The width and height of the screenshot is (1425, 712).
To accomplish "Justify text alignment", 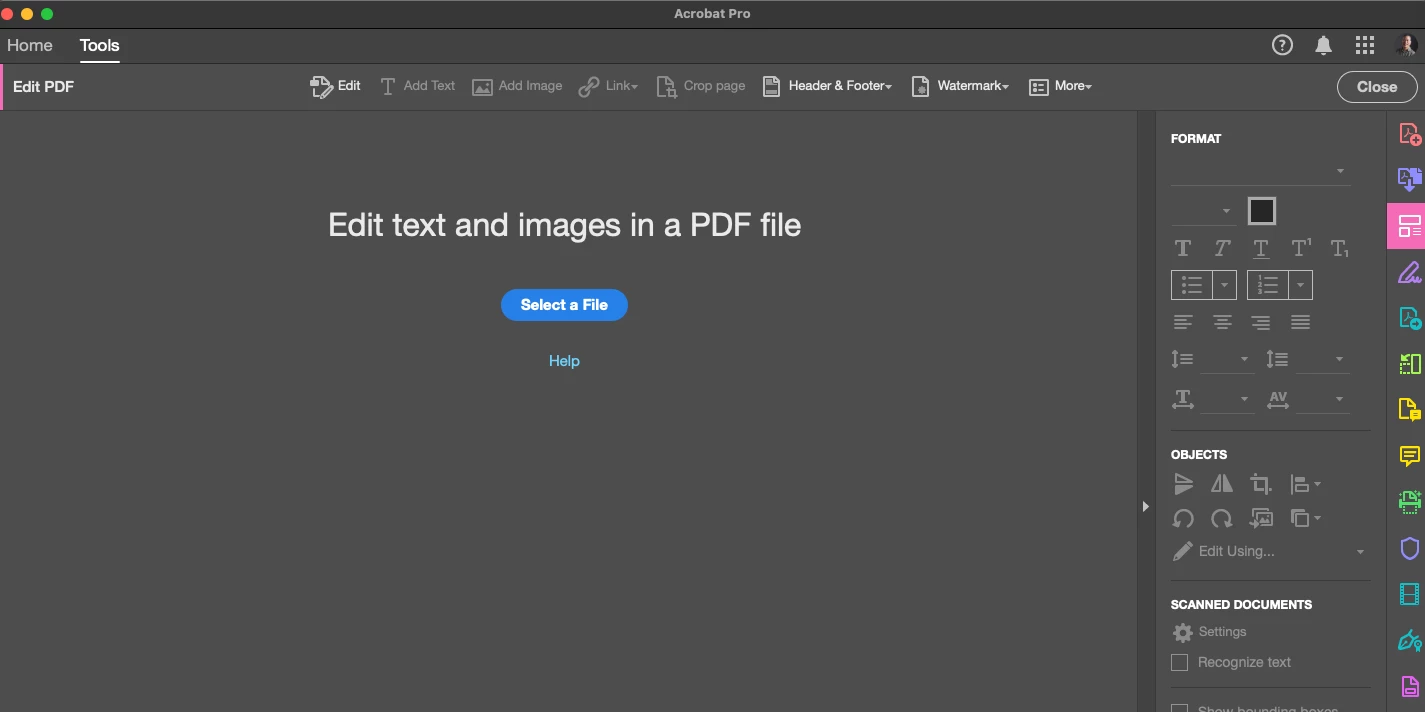I will pyautogui.click(x=1300, y=322).
